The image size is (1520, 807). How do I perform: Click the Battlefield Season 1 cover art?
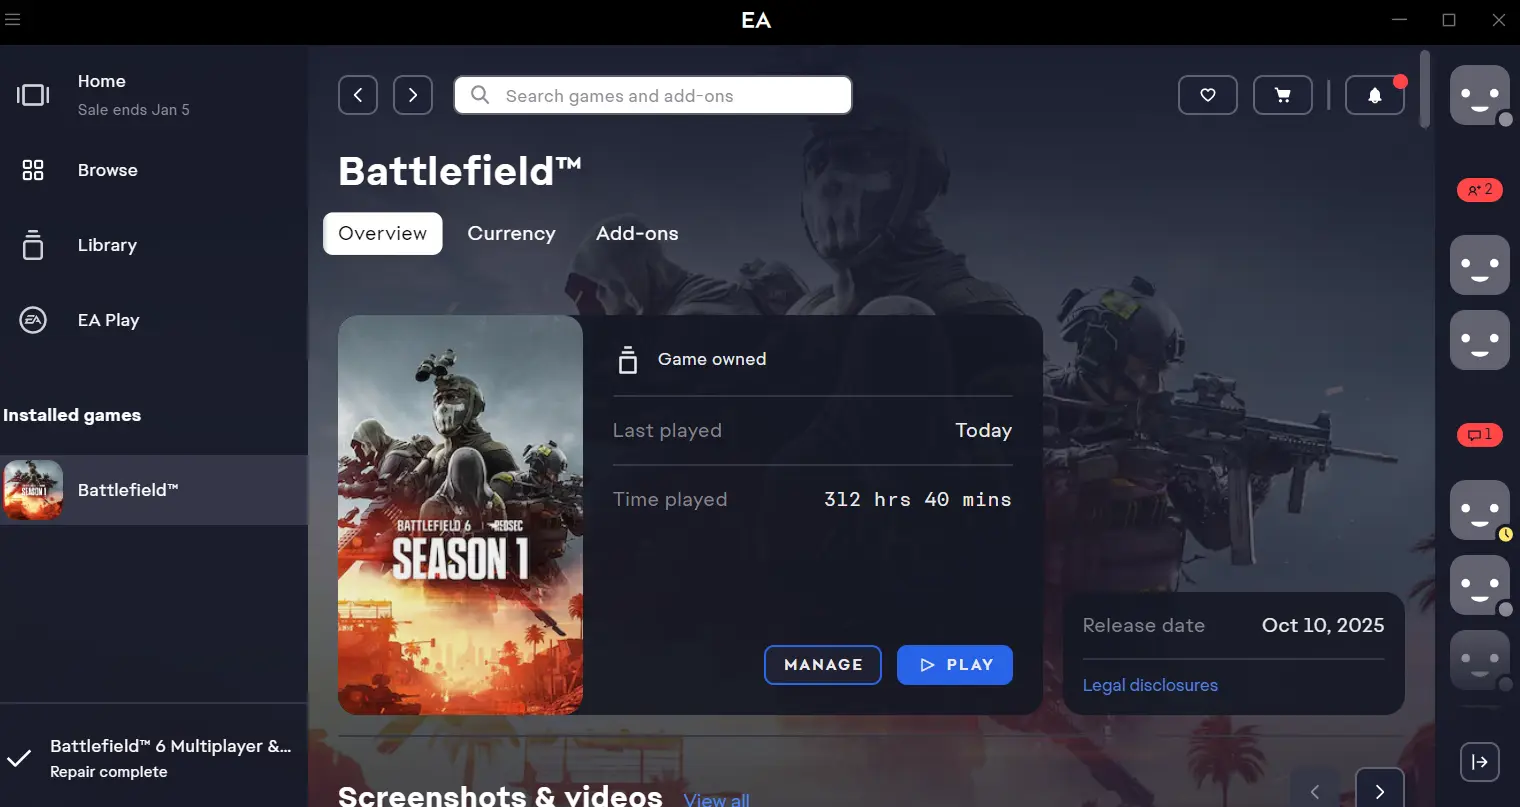(x=460, y=515)
